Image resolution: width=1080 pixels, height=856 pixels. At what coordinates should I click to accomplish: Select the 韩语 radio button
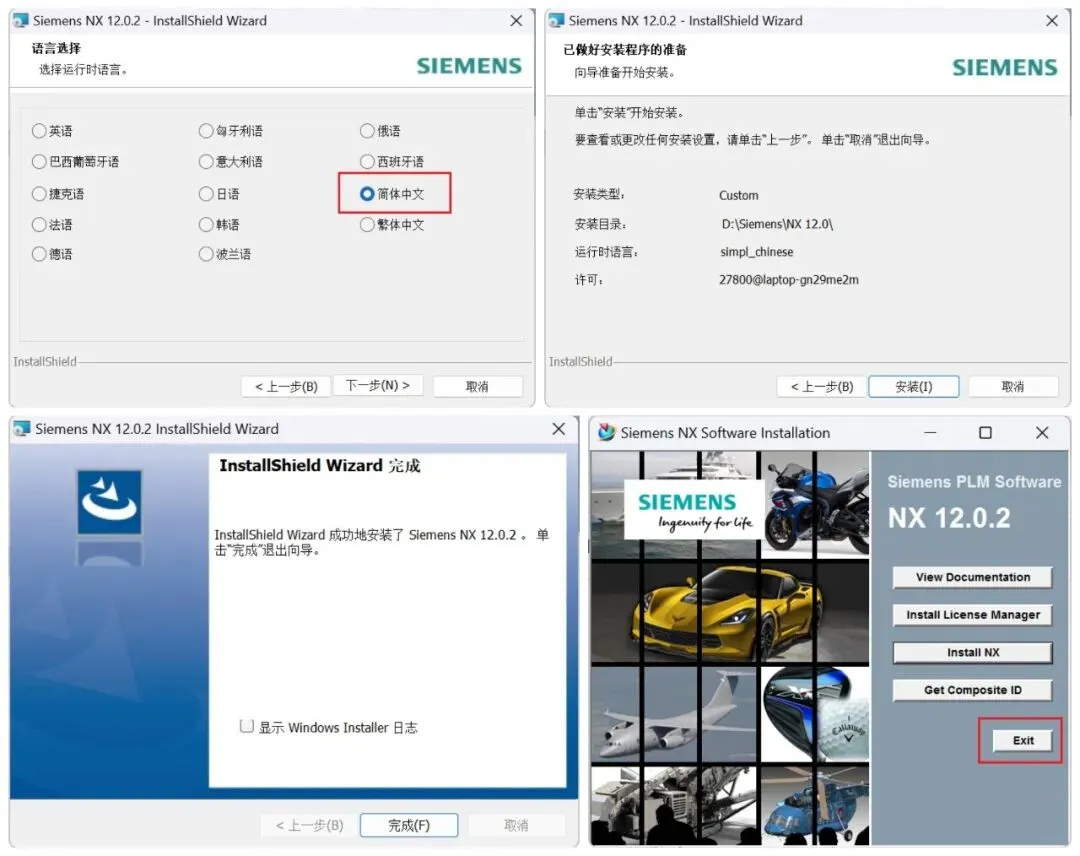coord(206,225)
